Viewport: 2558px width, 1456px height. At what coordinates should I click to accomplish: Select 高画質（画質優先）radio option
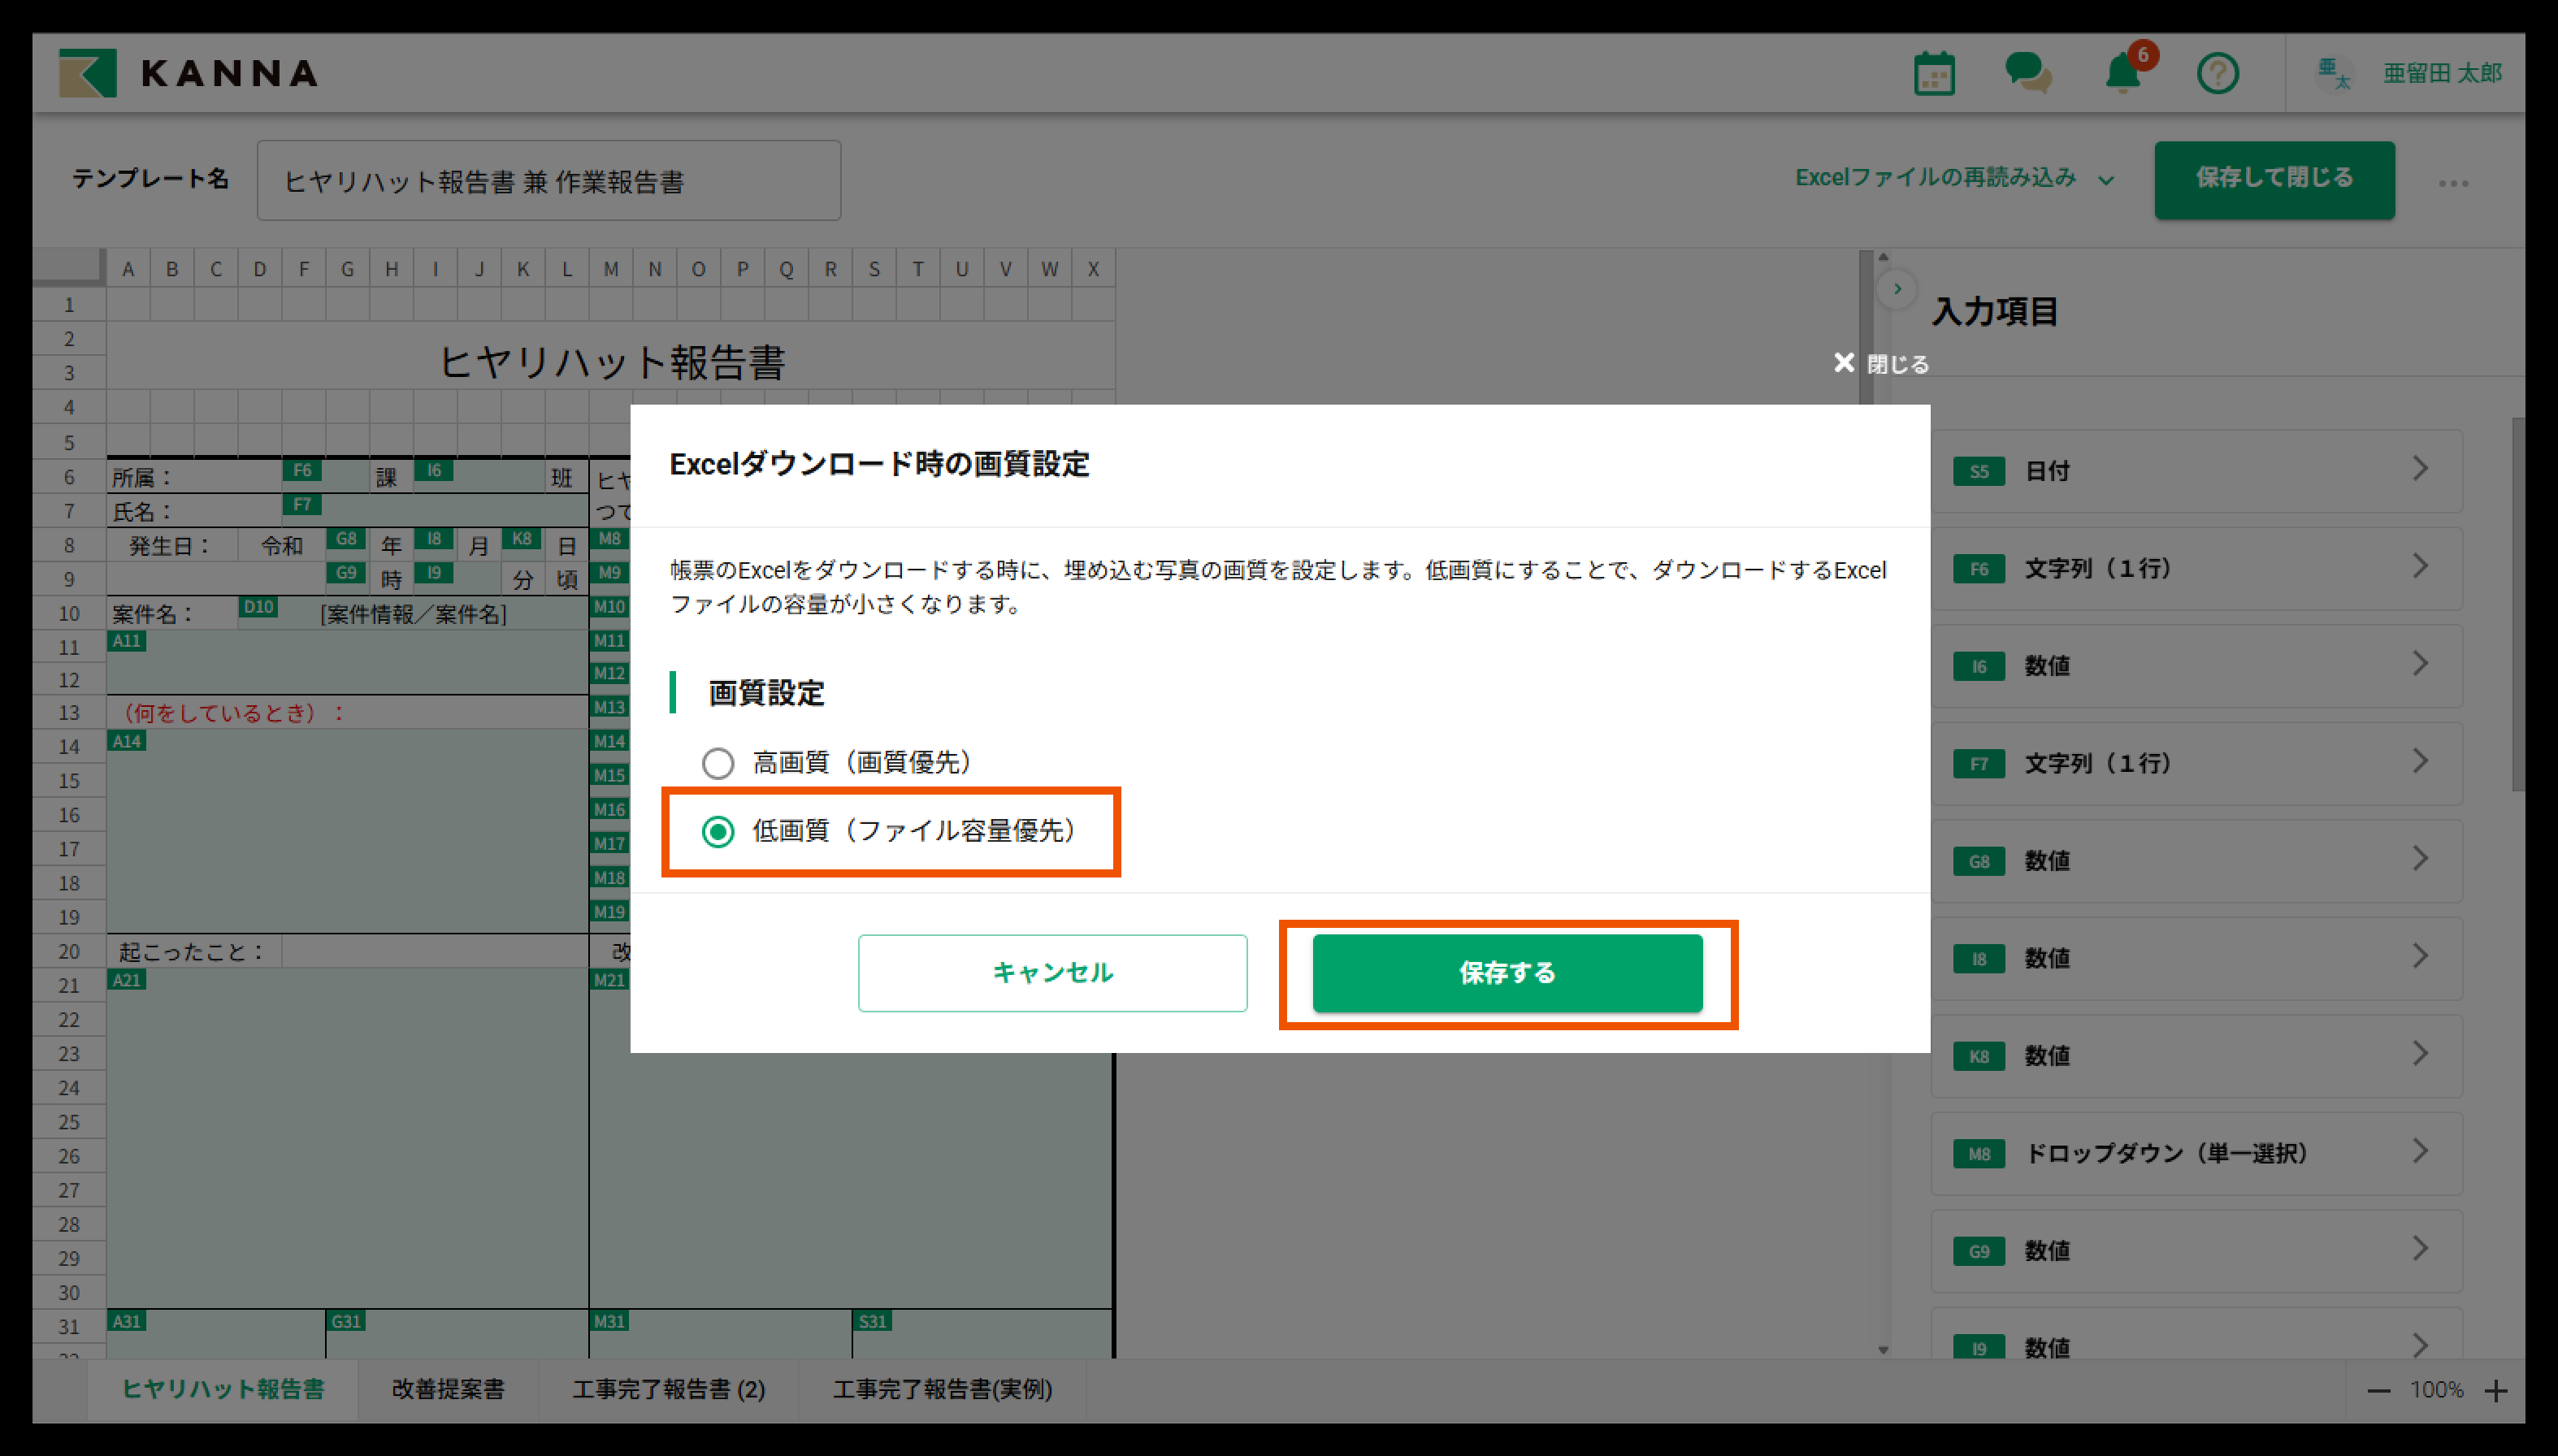pos(718,764)
